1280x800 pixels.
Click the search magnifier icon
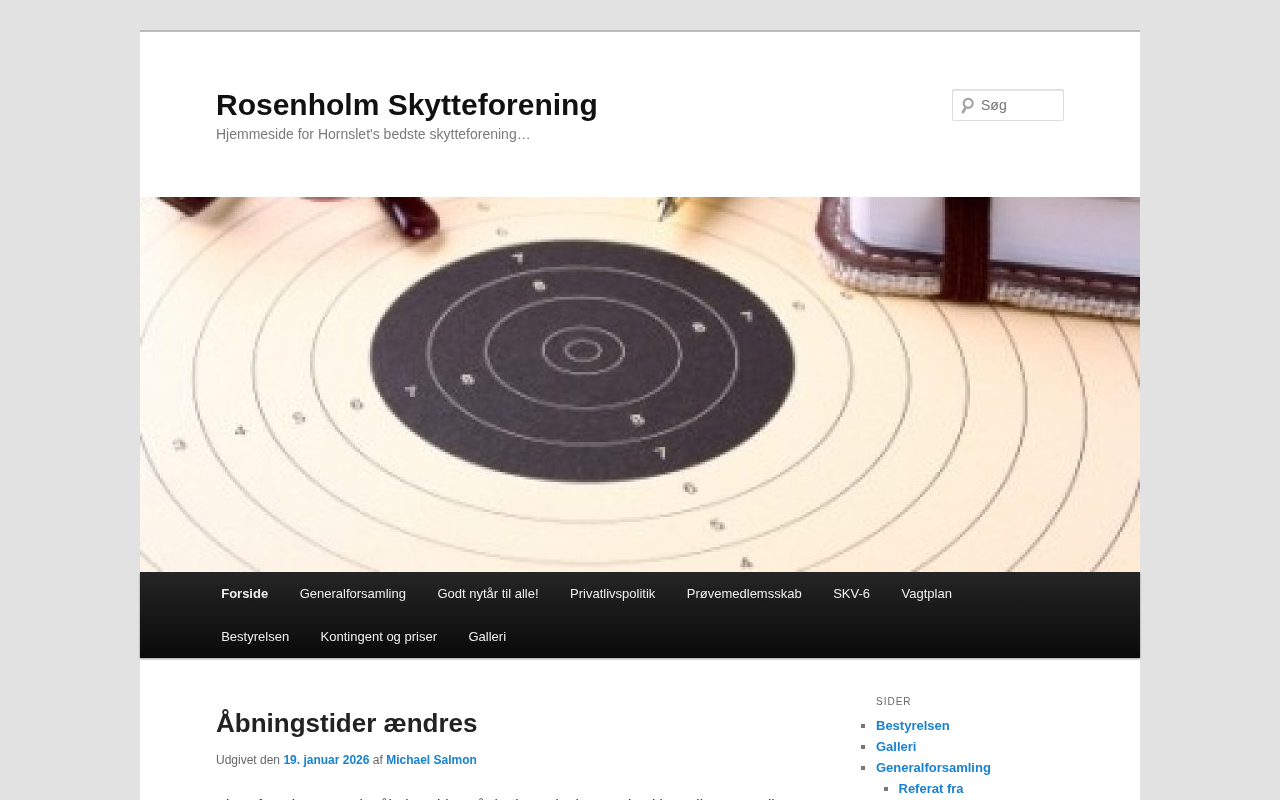point(967,105)
